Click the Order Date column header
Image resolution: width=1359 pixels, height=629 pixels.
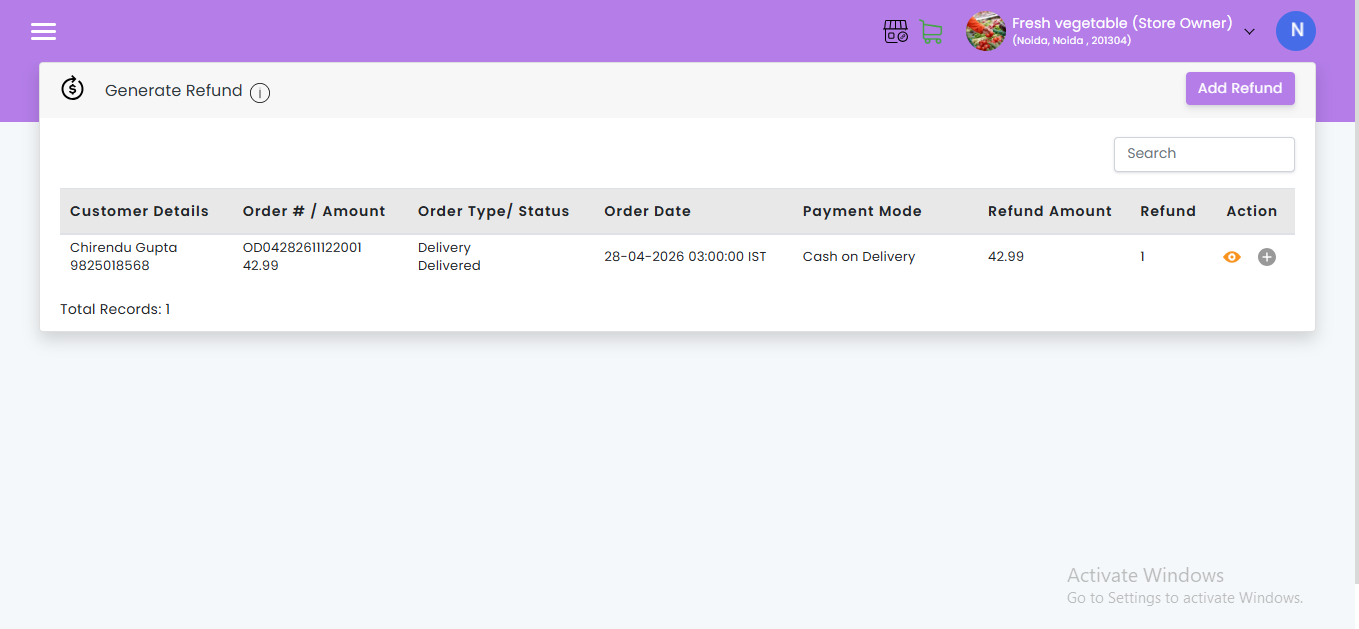coord(647,211)
